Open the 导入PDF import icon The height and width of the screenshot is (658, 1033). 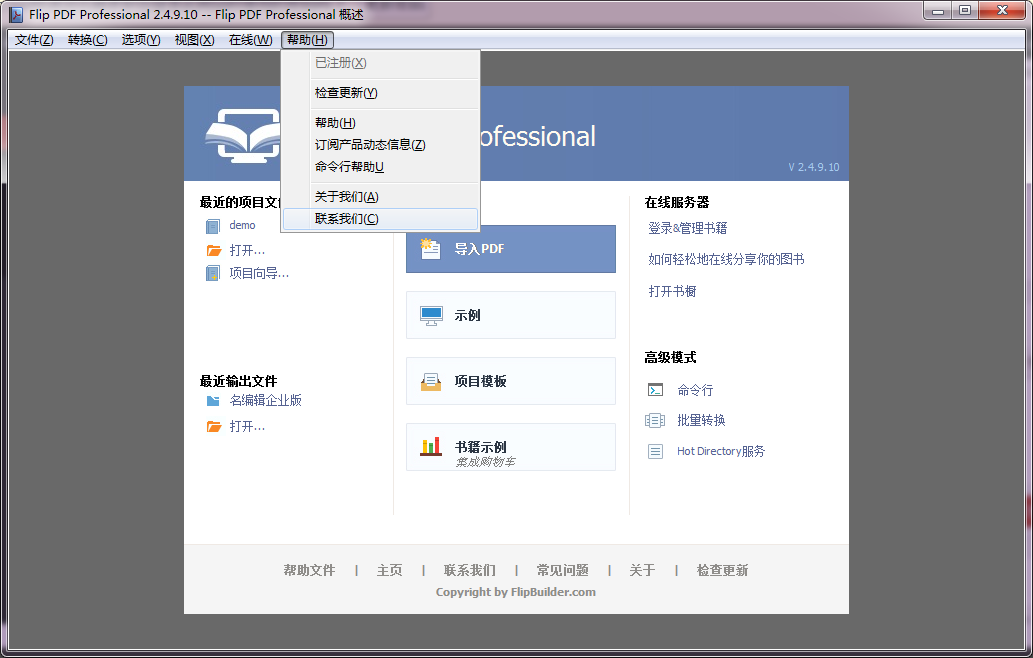click(430, 249)
